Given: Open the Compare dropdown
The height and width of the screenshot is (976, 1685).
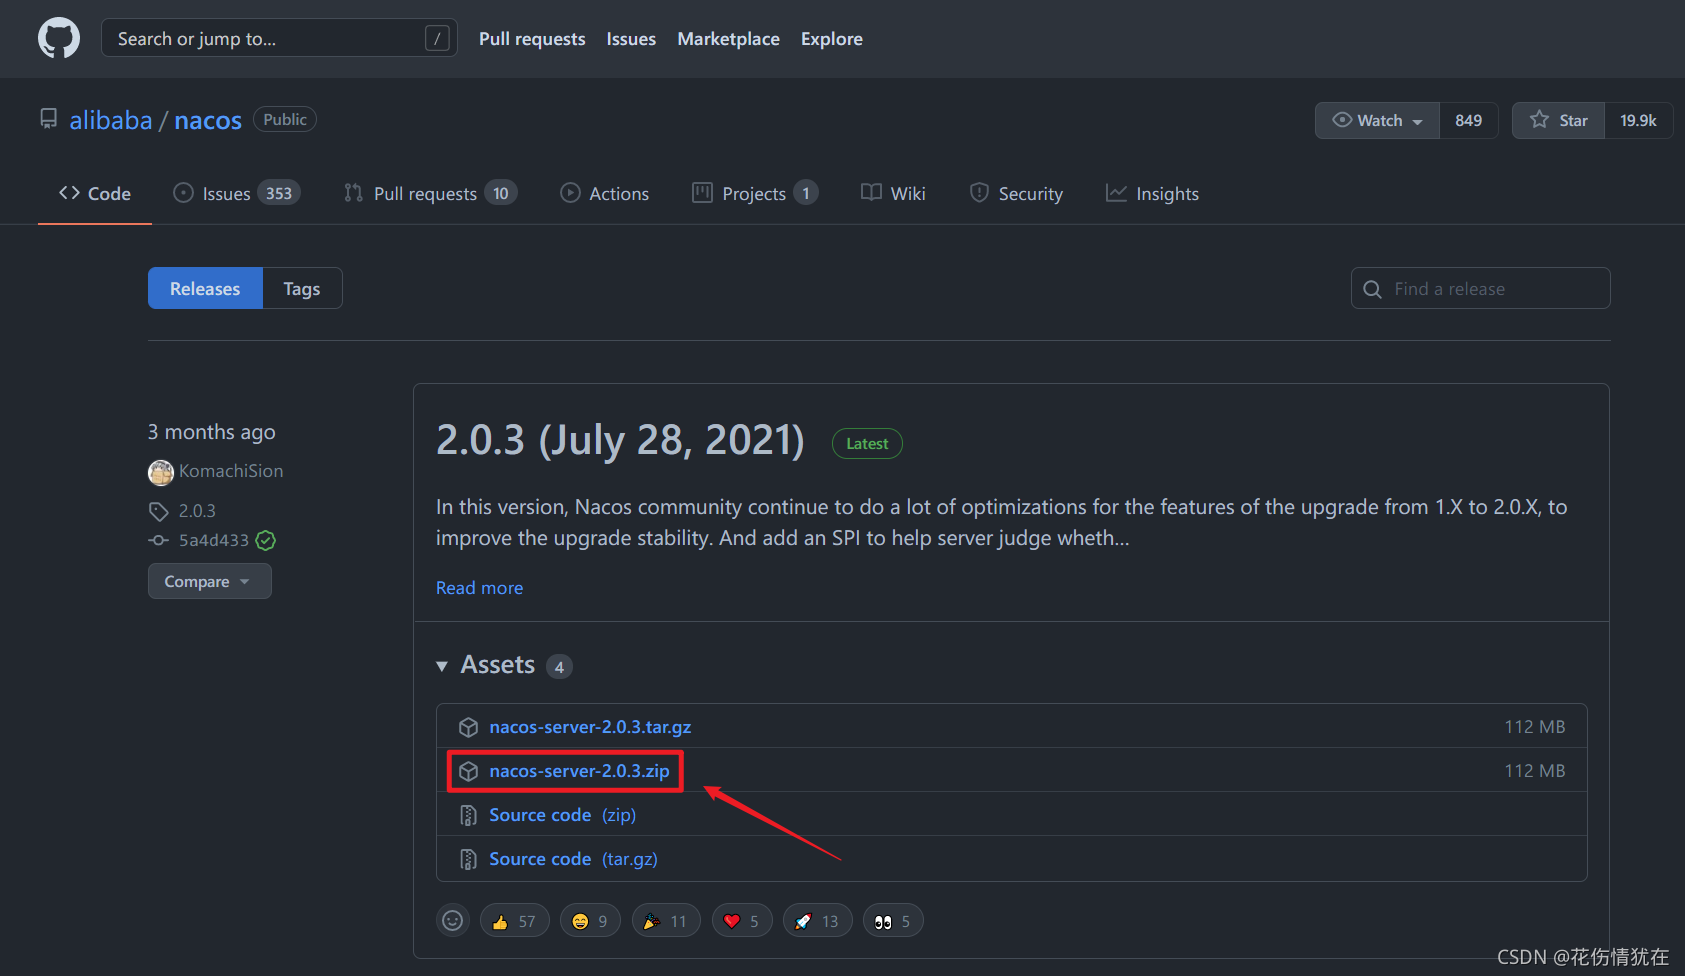Looking at the screenshot, I should point(210,581).
